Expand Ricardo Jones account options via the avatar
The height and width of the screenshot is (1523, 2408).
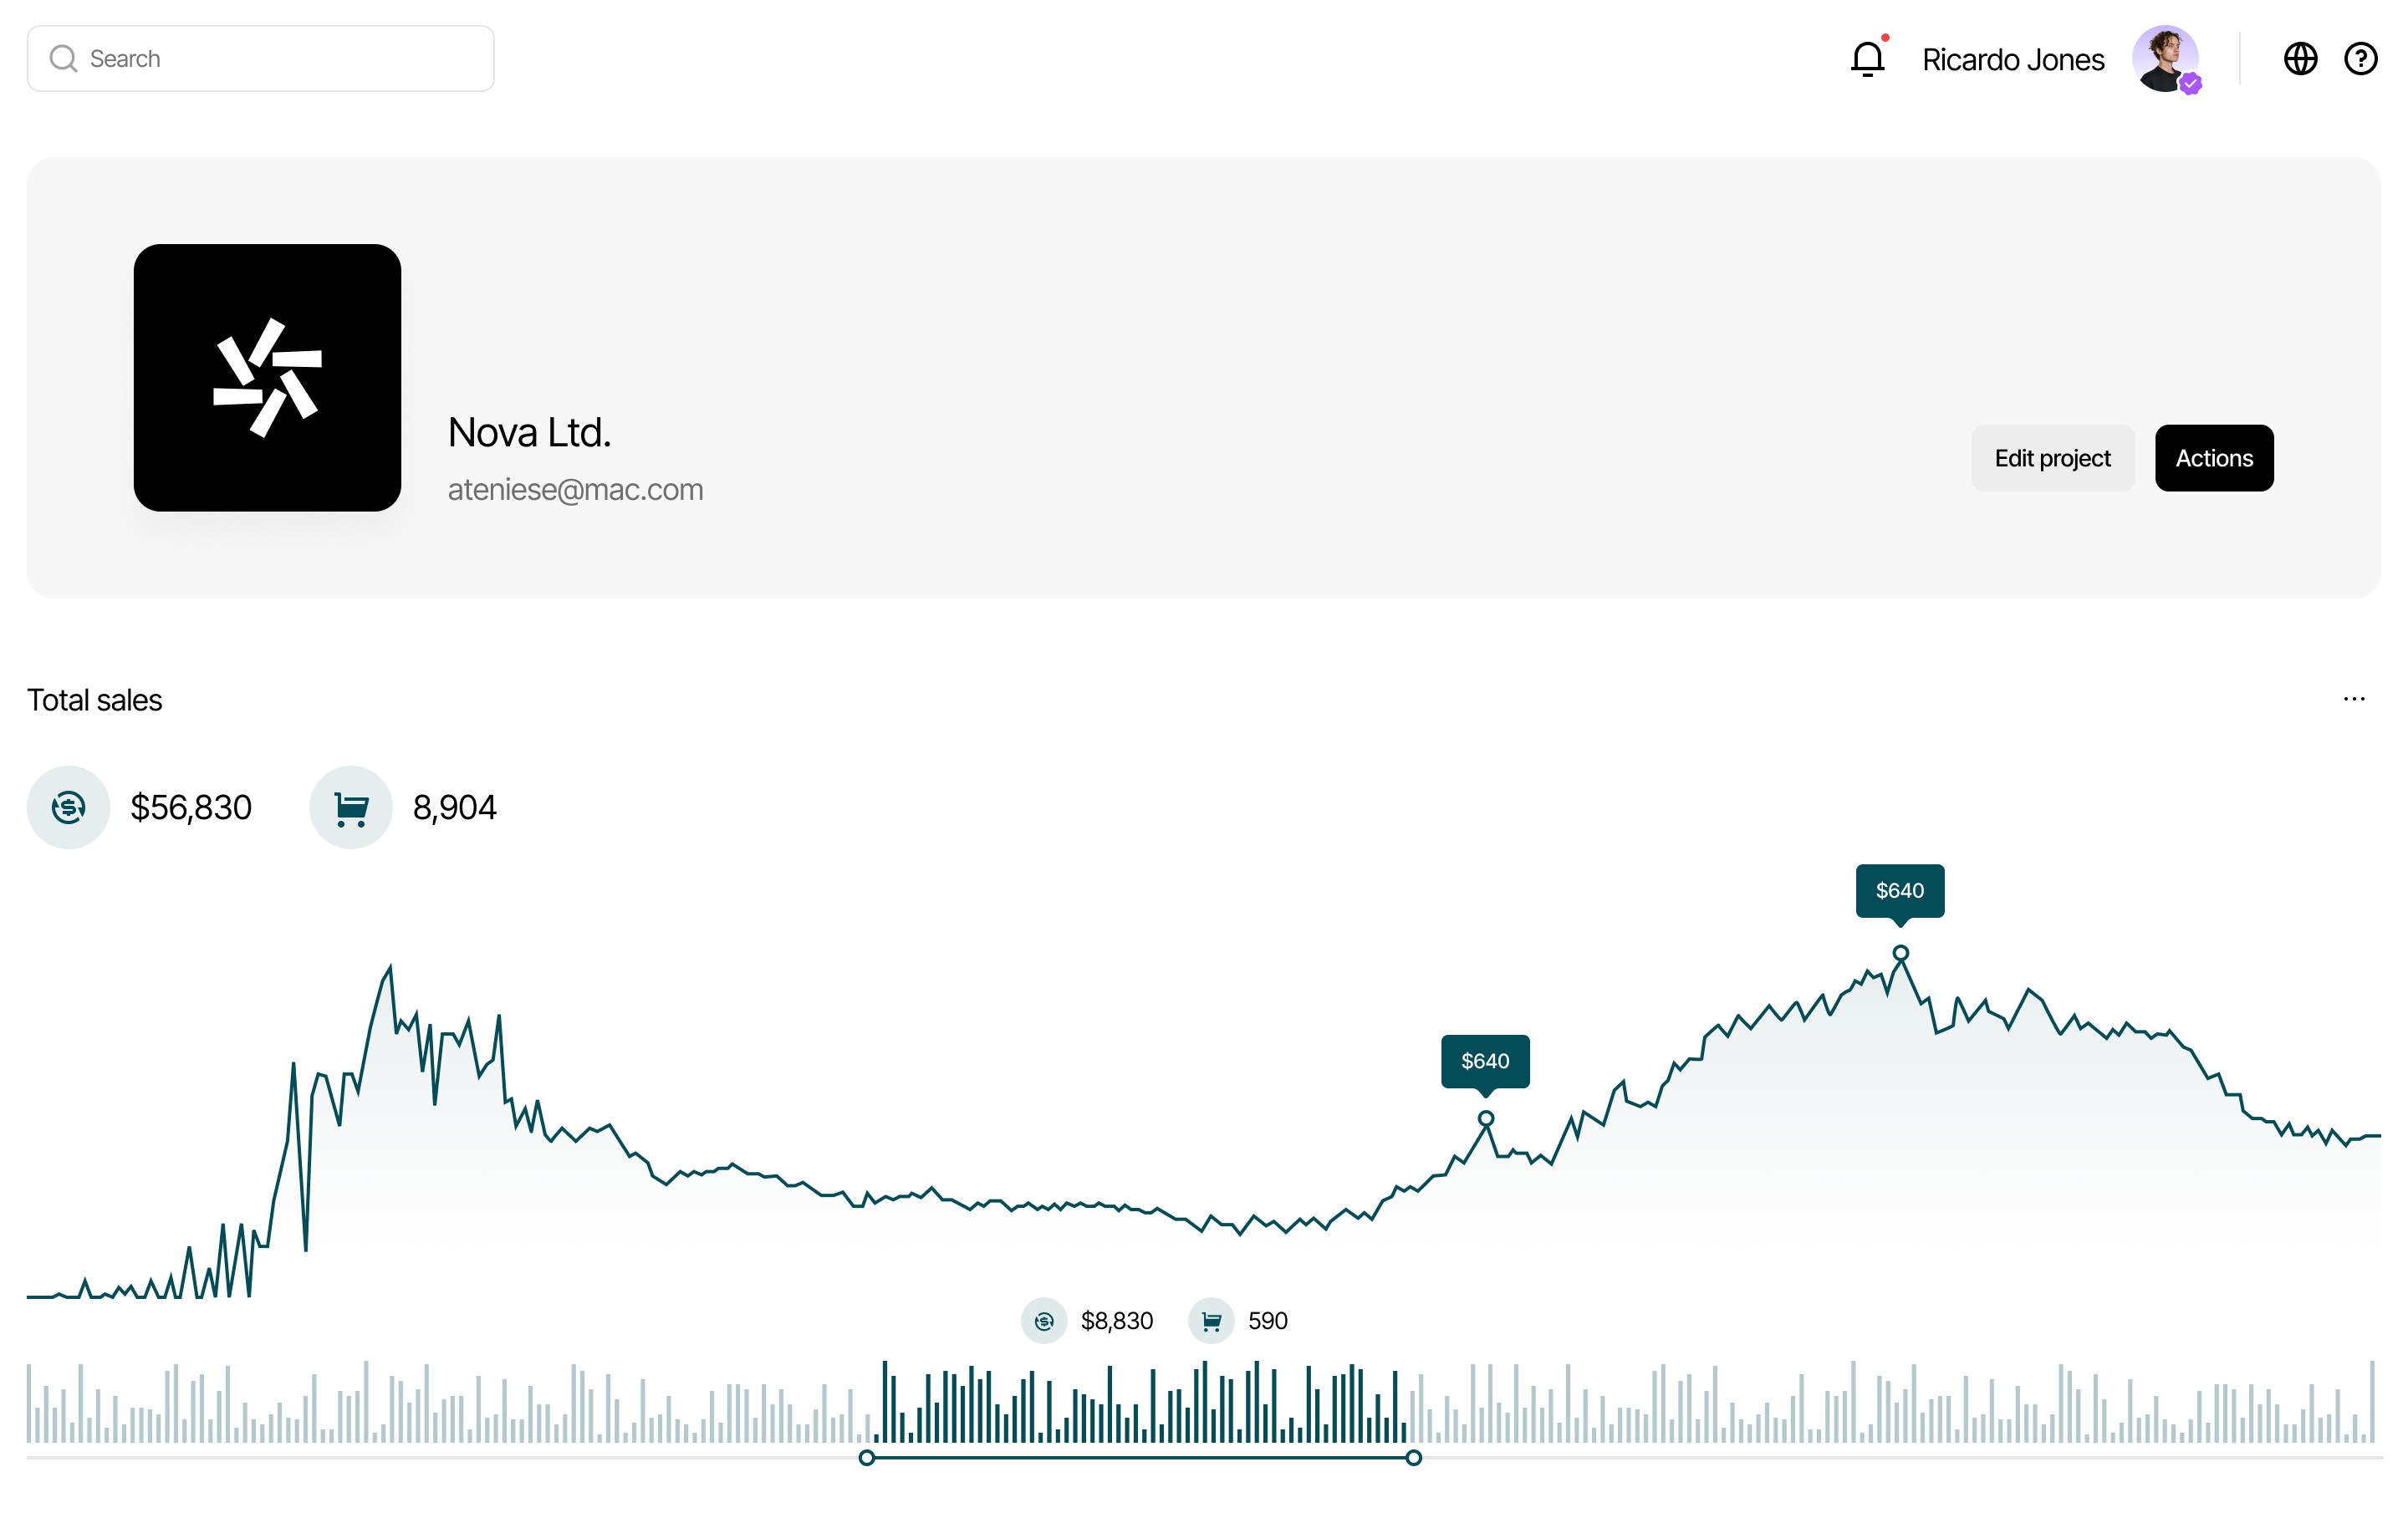(x=2167, y=59)
